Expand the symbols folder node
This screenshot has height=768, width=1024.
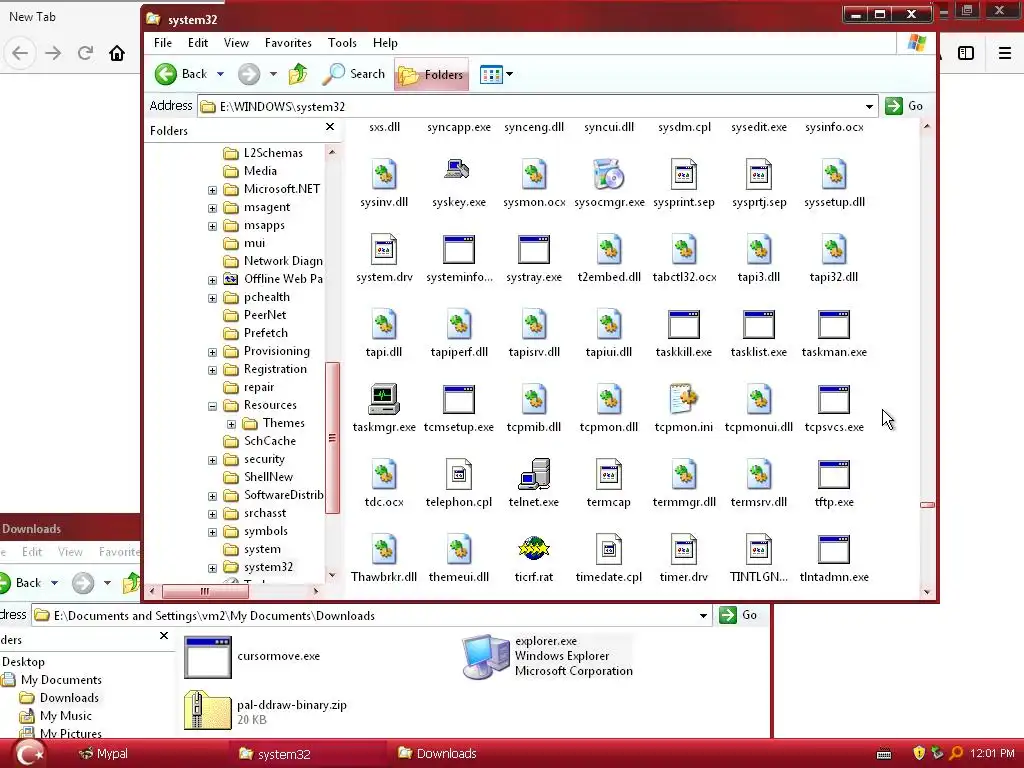click(212, 532)
